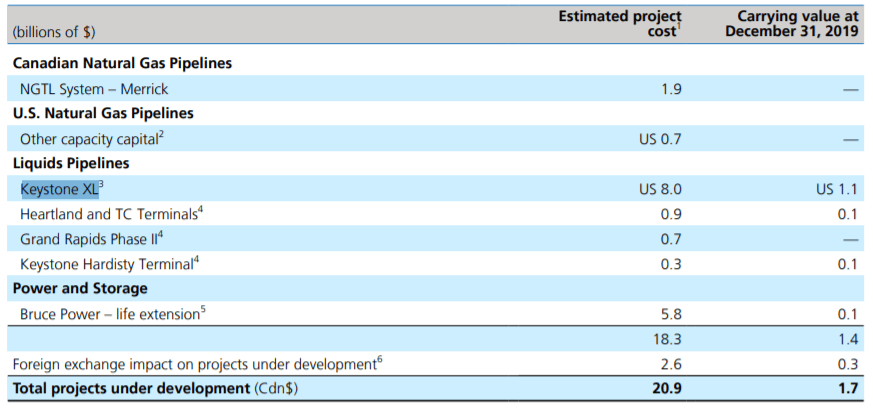Select the "Estimated project cost" column header
Viewport: 873px width, 409px height.
[620, 23]
